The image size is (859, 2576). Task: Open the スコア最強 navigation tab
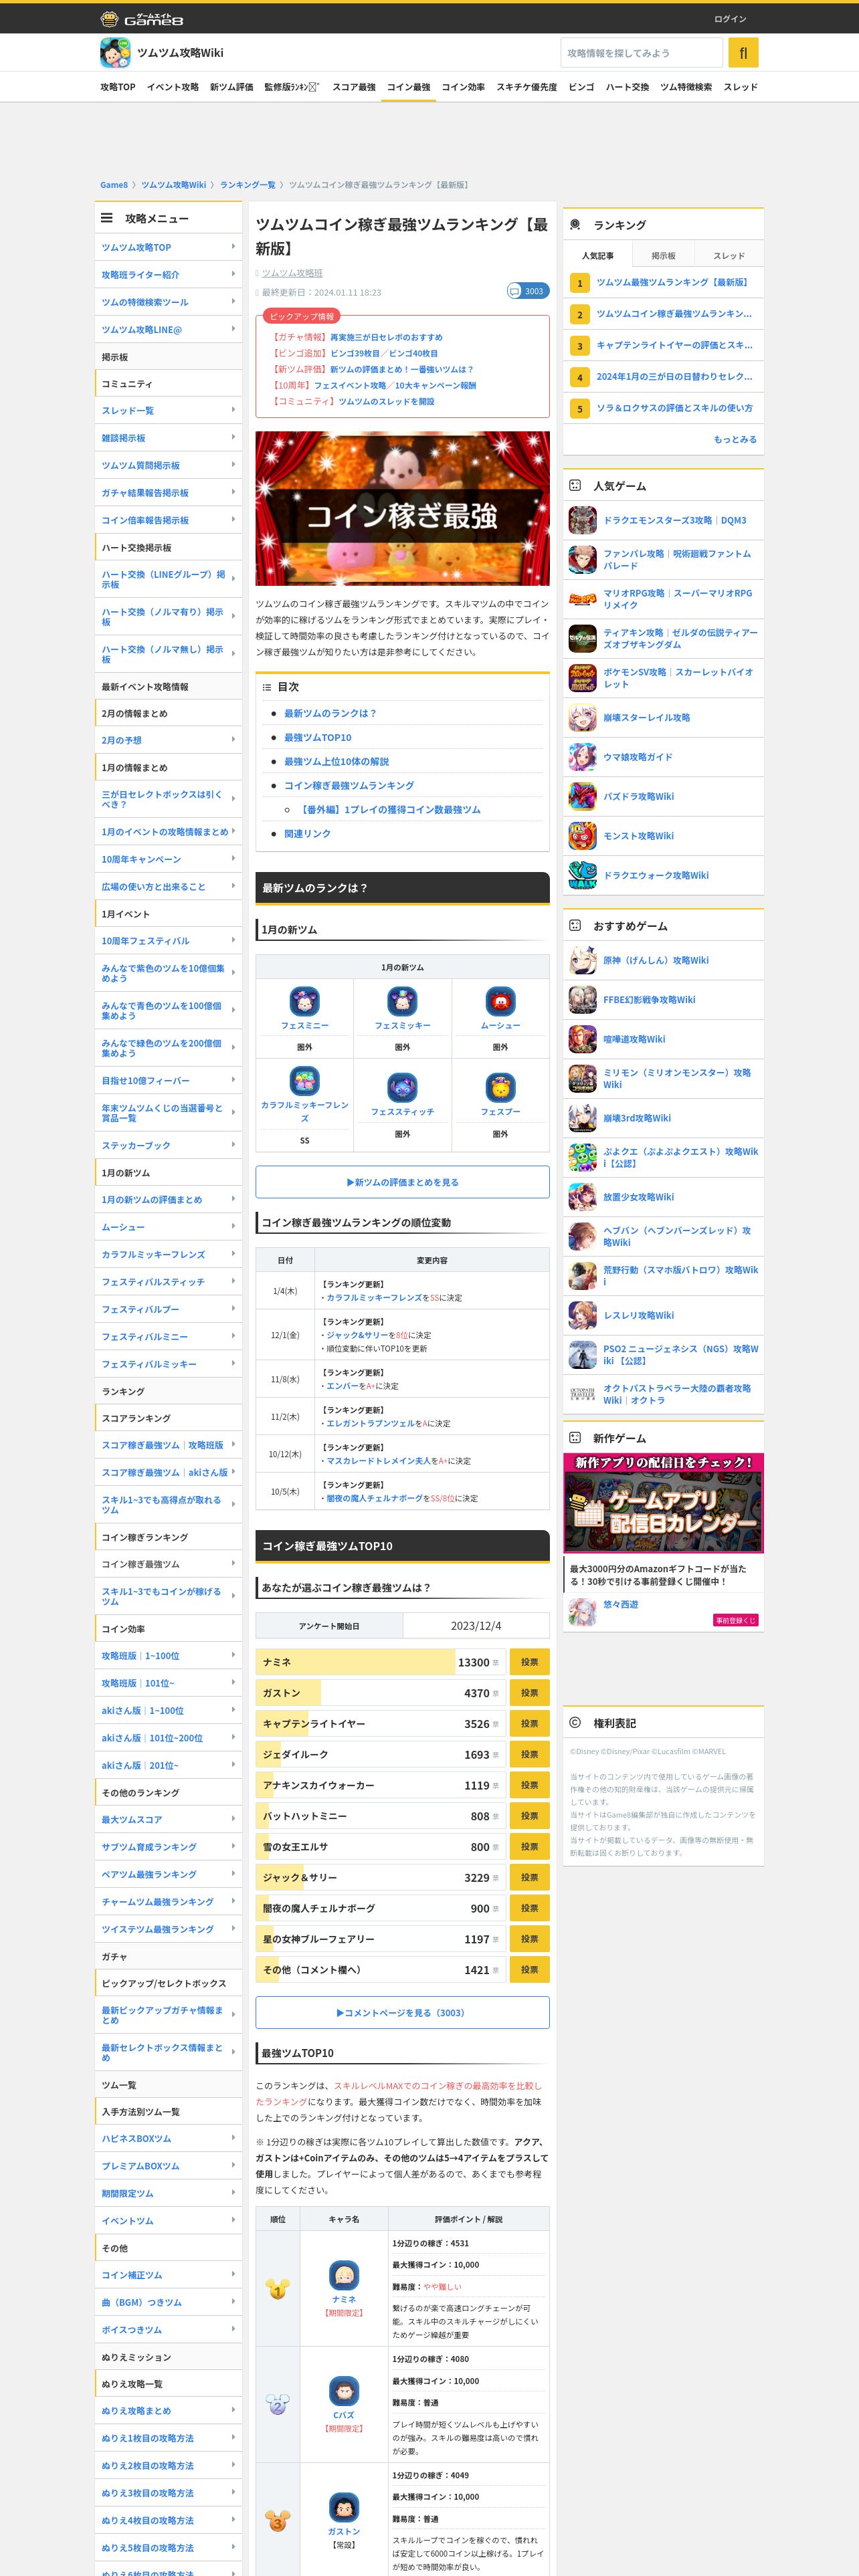[354, 87]
